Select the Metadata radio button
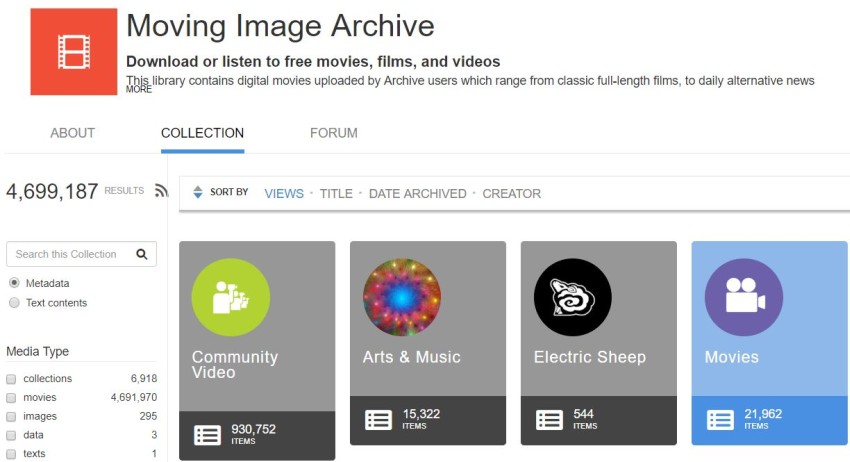This screenshot has height=462, width=850. tap(14, 283)
